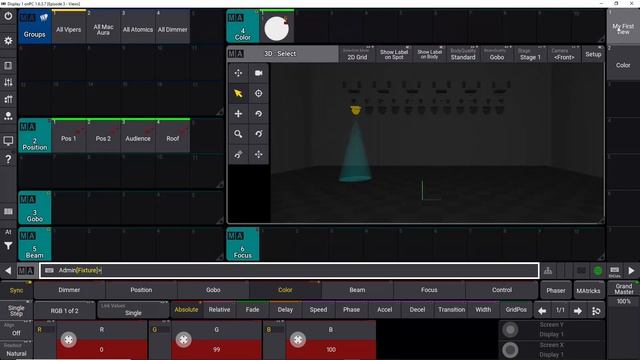The width and height of the screenshot is (640, 360).
Task: Click the display monitor icon in sidebar
Action: pos(8,141)
